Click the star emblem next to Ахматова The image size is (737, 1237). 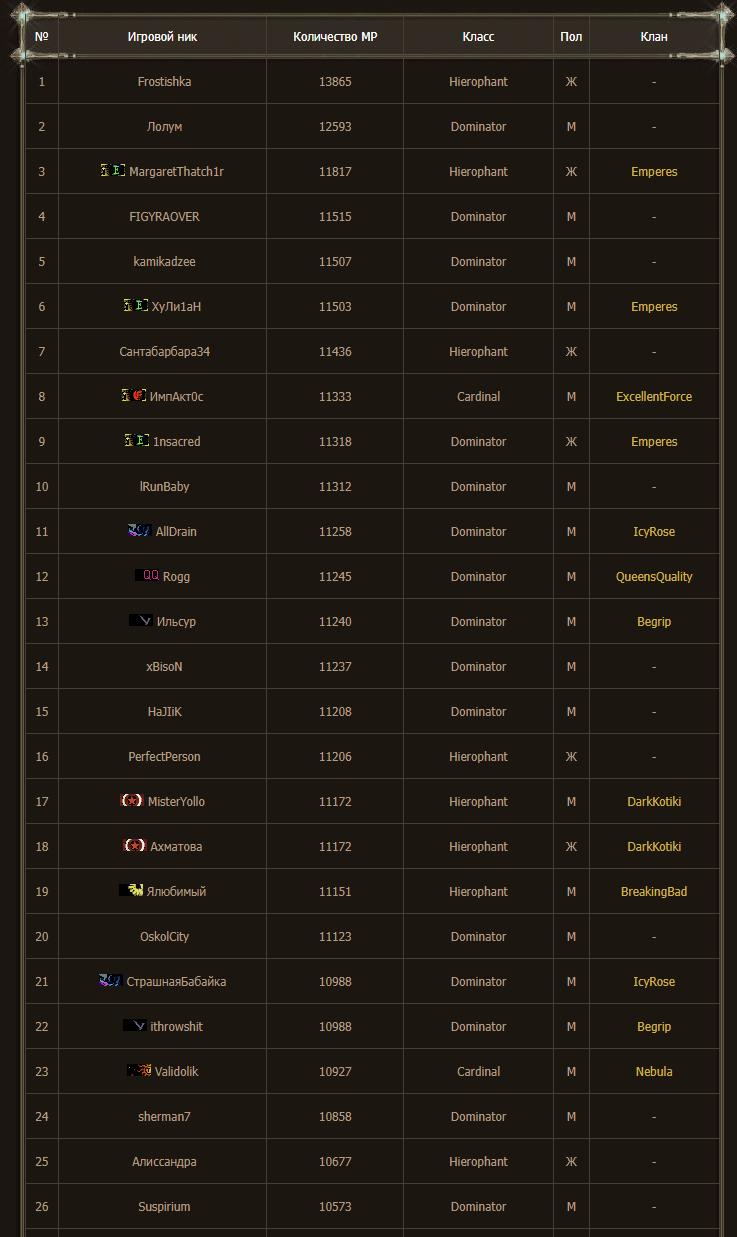(x=135, y=846)
